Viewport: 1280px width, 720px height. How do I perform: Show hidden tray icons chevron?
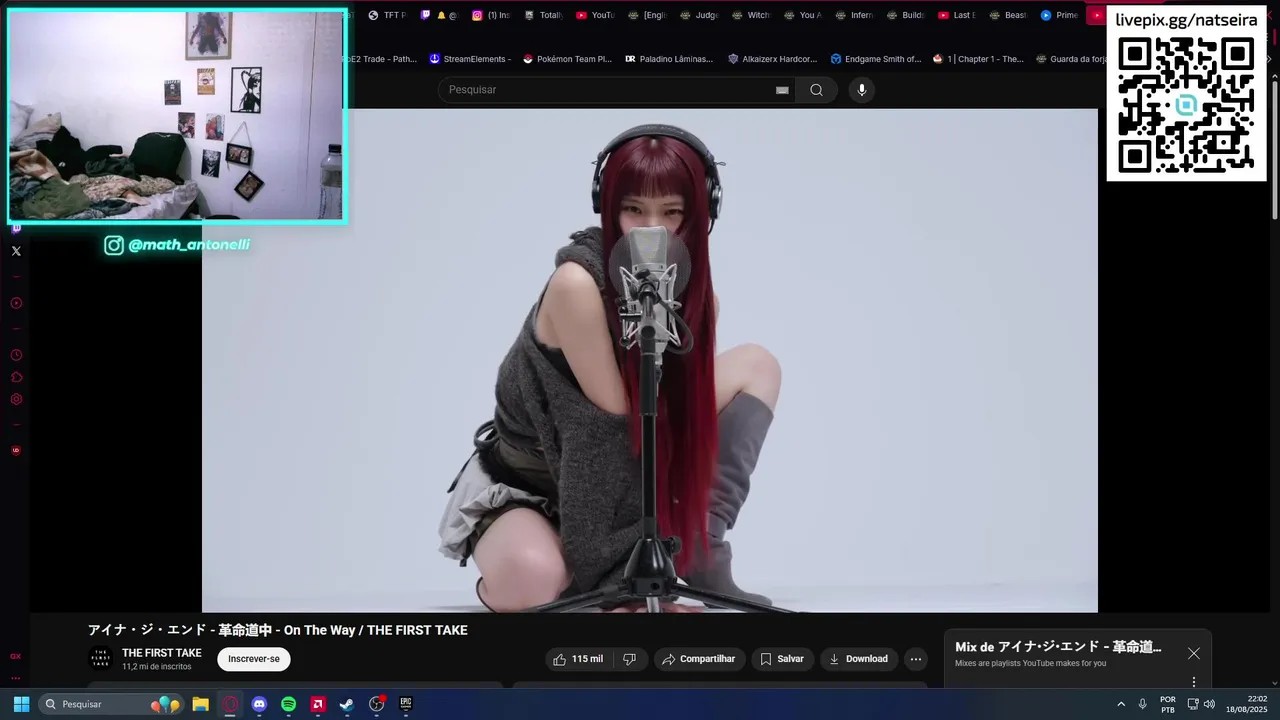[x=1120, y=704]
